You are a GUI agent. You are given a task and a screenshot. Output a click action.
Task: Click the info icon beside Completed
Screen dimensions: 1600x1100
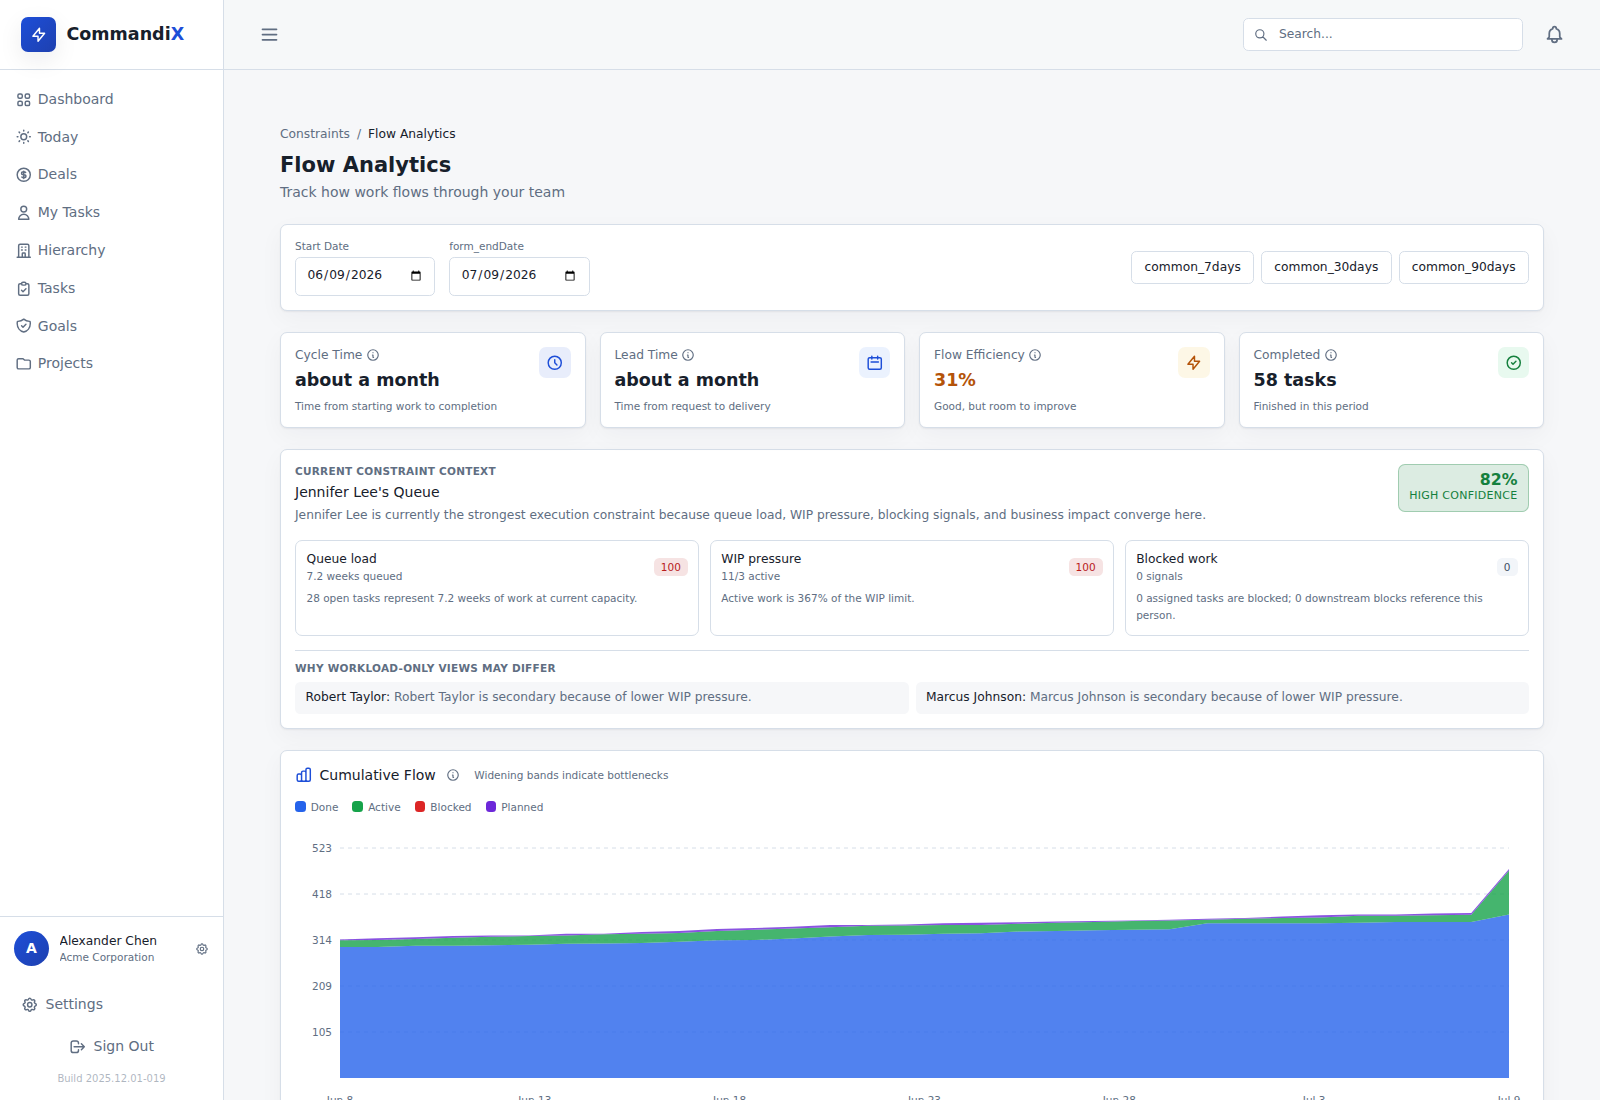(x=1331, y=355)
